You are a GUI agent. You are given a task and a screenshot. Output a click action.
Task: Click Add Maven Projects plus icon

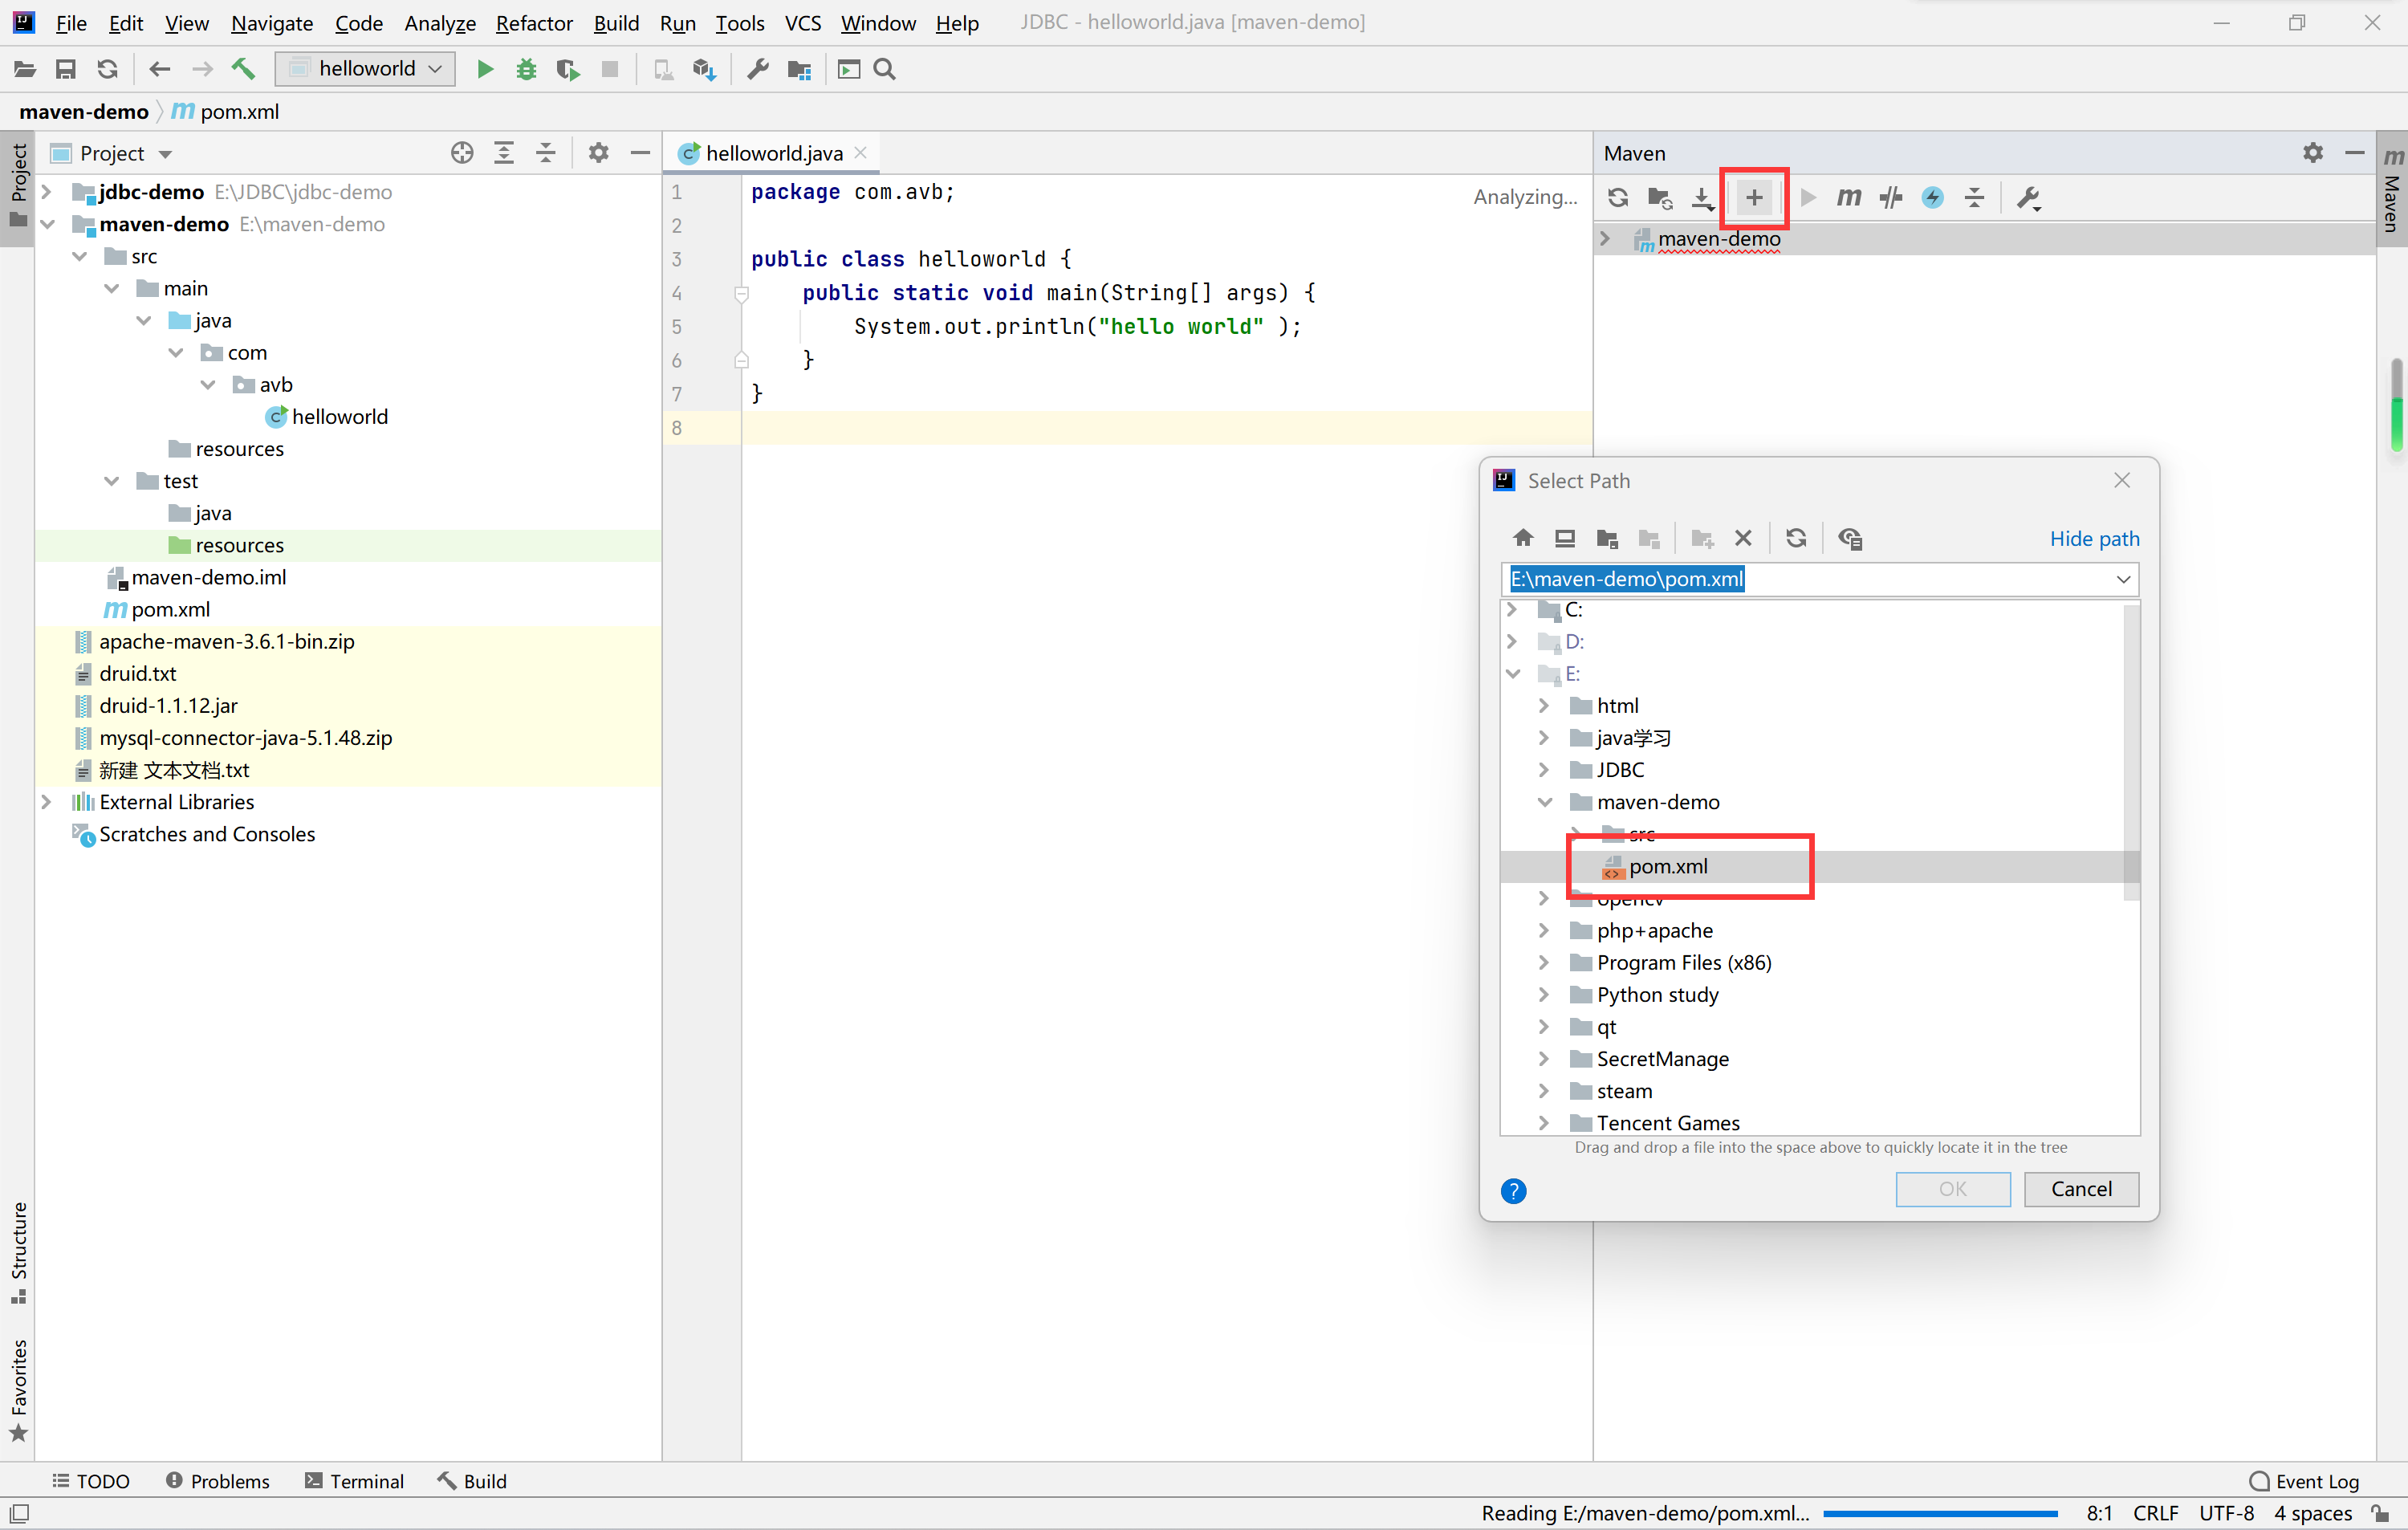pyautogui.click(x=1753, y=198)
